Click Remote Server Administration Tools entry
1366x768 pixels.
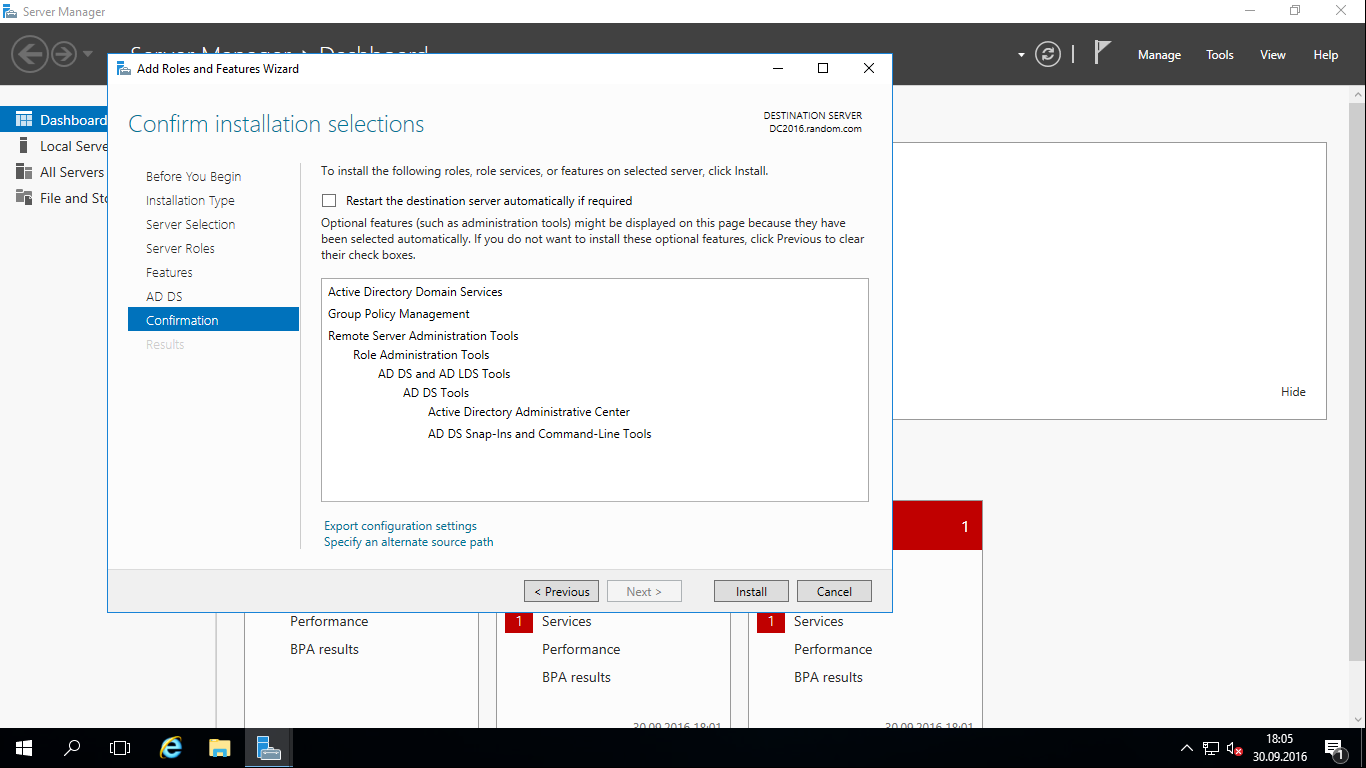point(423,336)
